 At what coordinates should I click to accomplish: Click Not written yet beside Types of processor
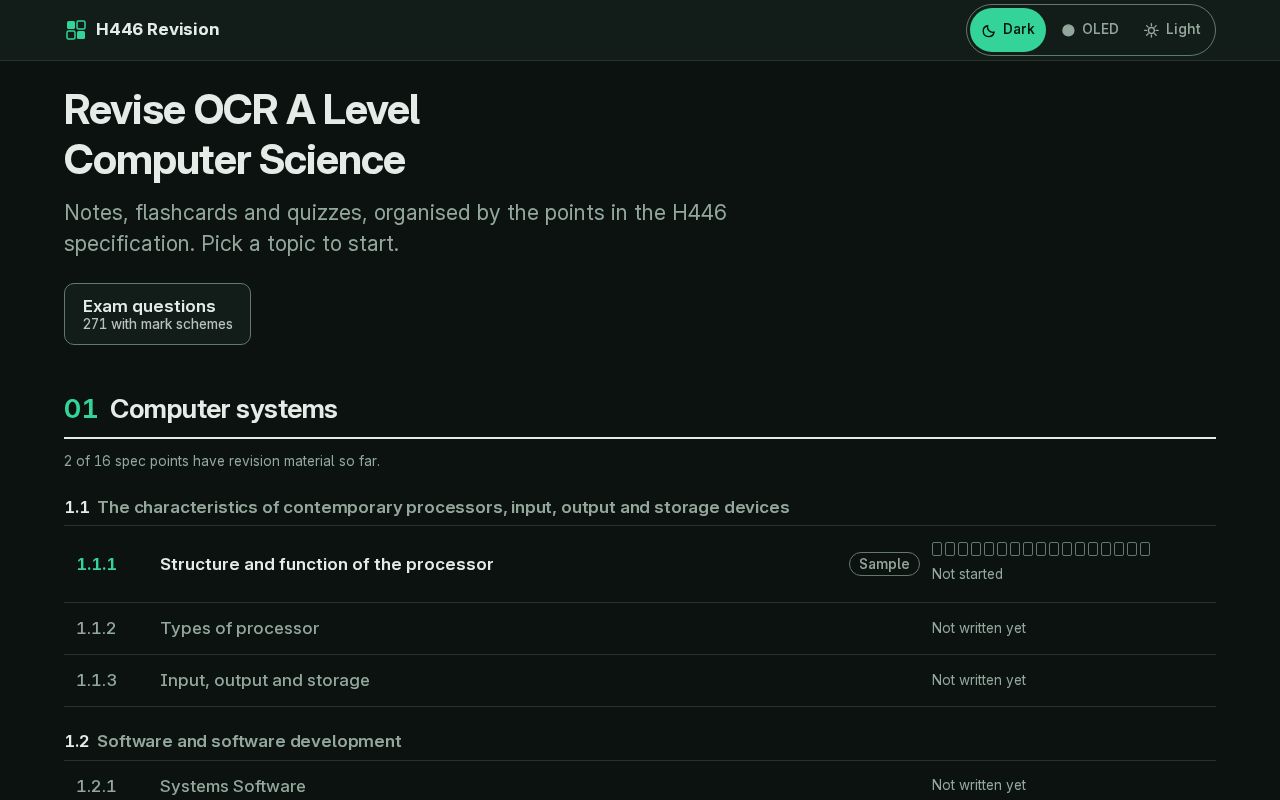click(979, 628)
